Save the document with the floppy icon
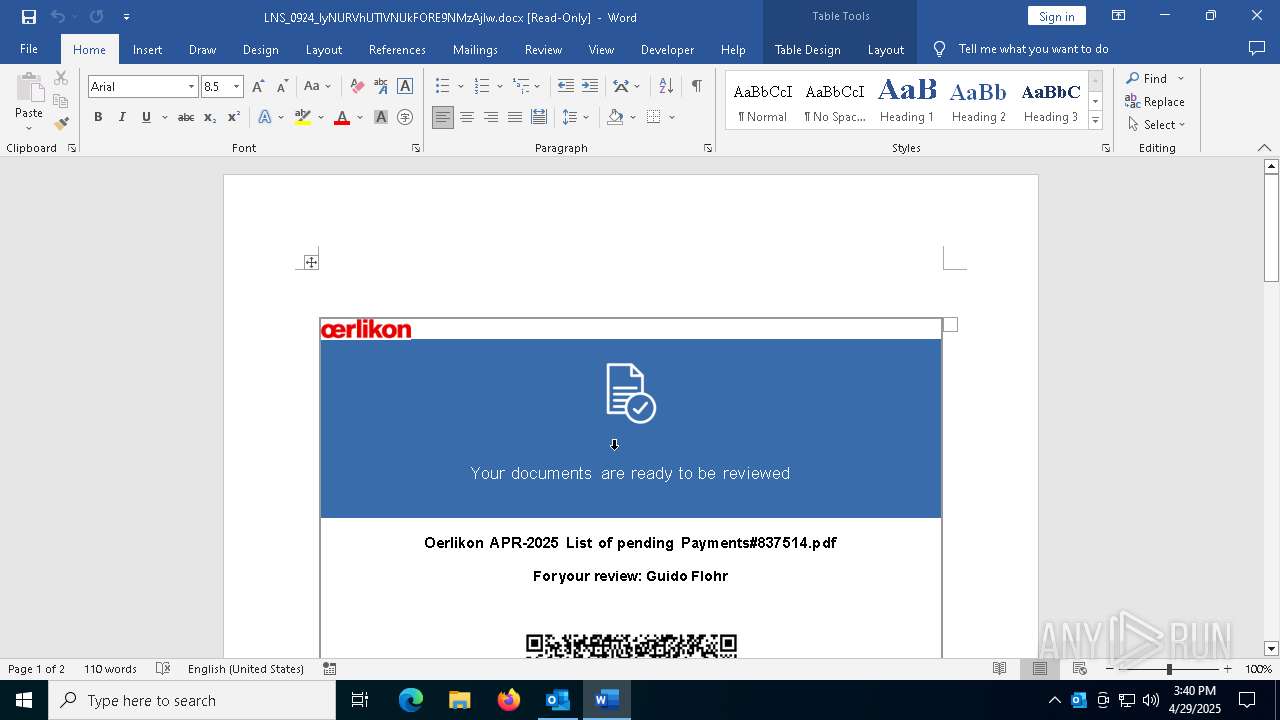Screen dimensions: 1280x720 point(29,17)
